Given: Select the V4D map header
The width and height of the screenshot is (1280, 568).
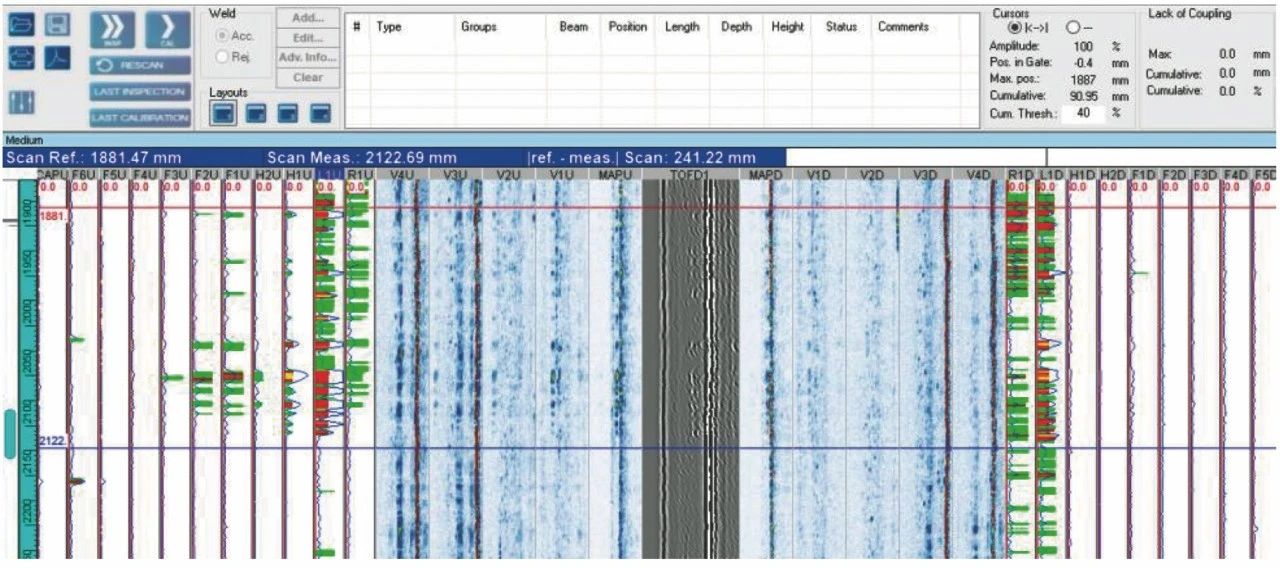Looking at the screenshot, I should coord(978,175).
